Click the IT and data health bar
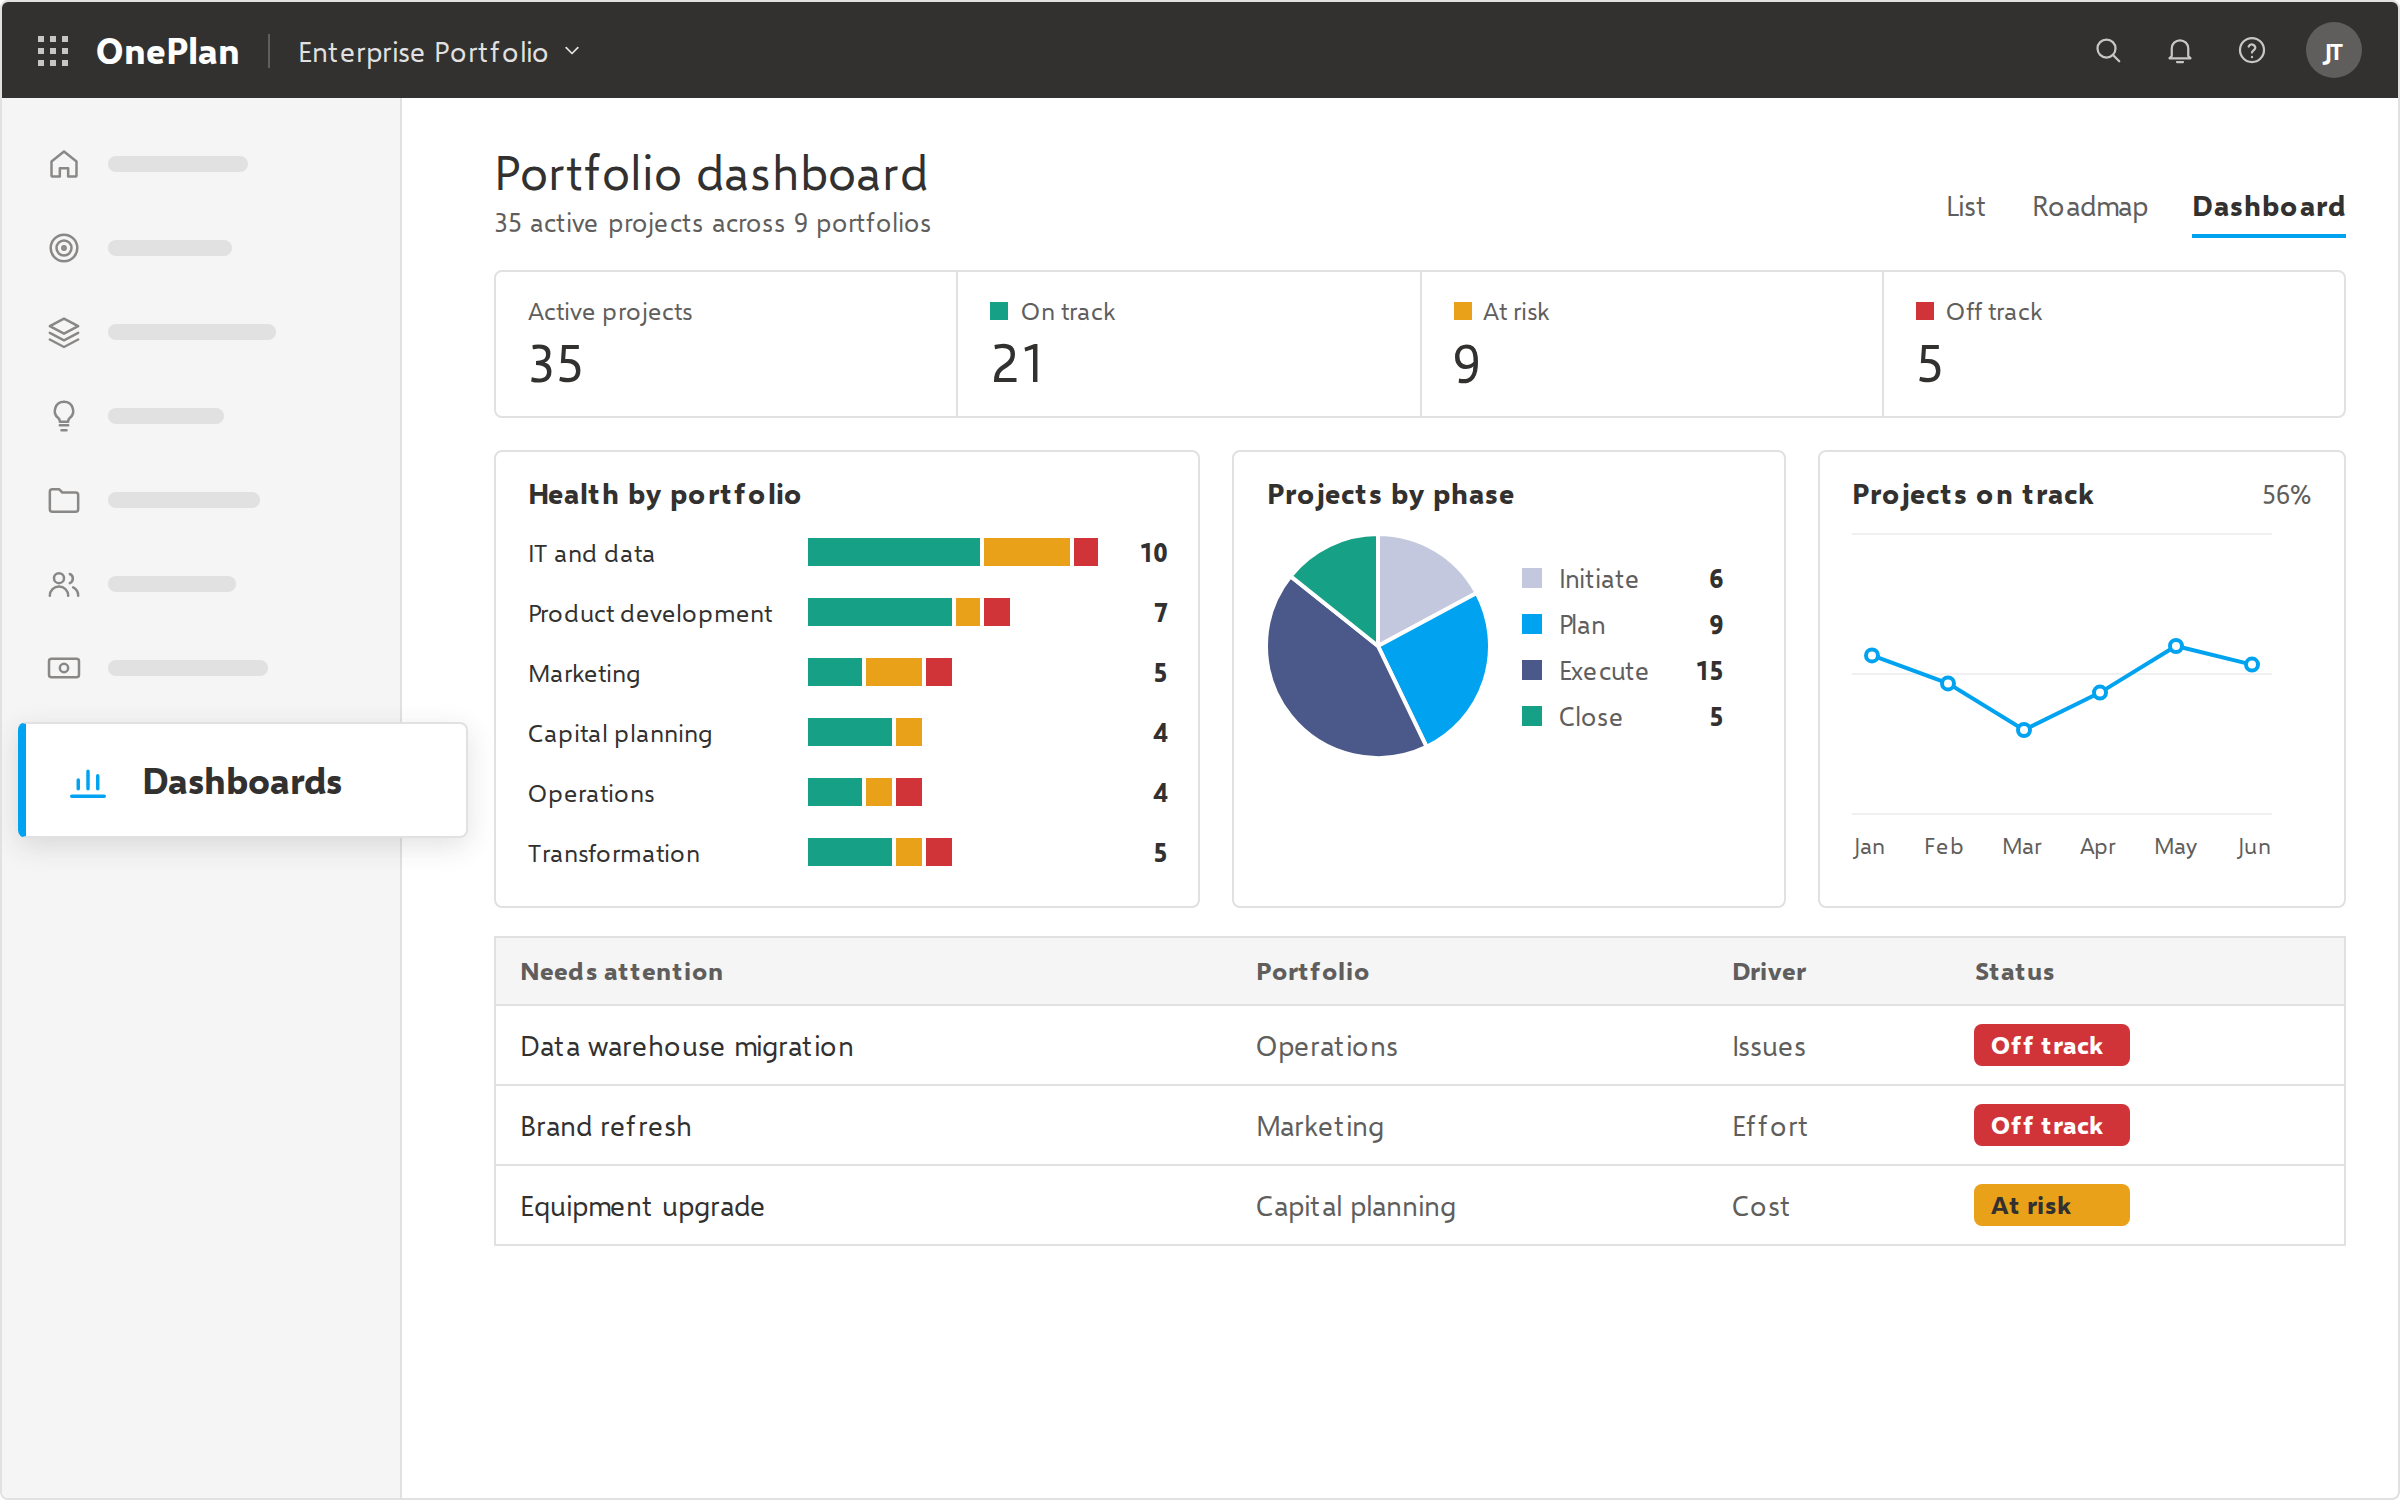Viewport: 2400px width, 1500px height. [x=953, y=552]
